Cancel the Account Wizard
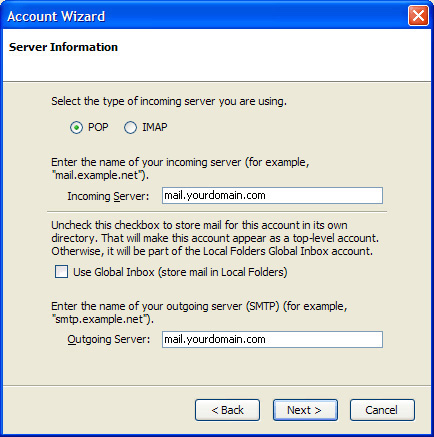 382,410
